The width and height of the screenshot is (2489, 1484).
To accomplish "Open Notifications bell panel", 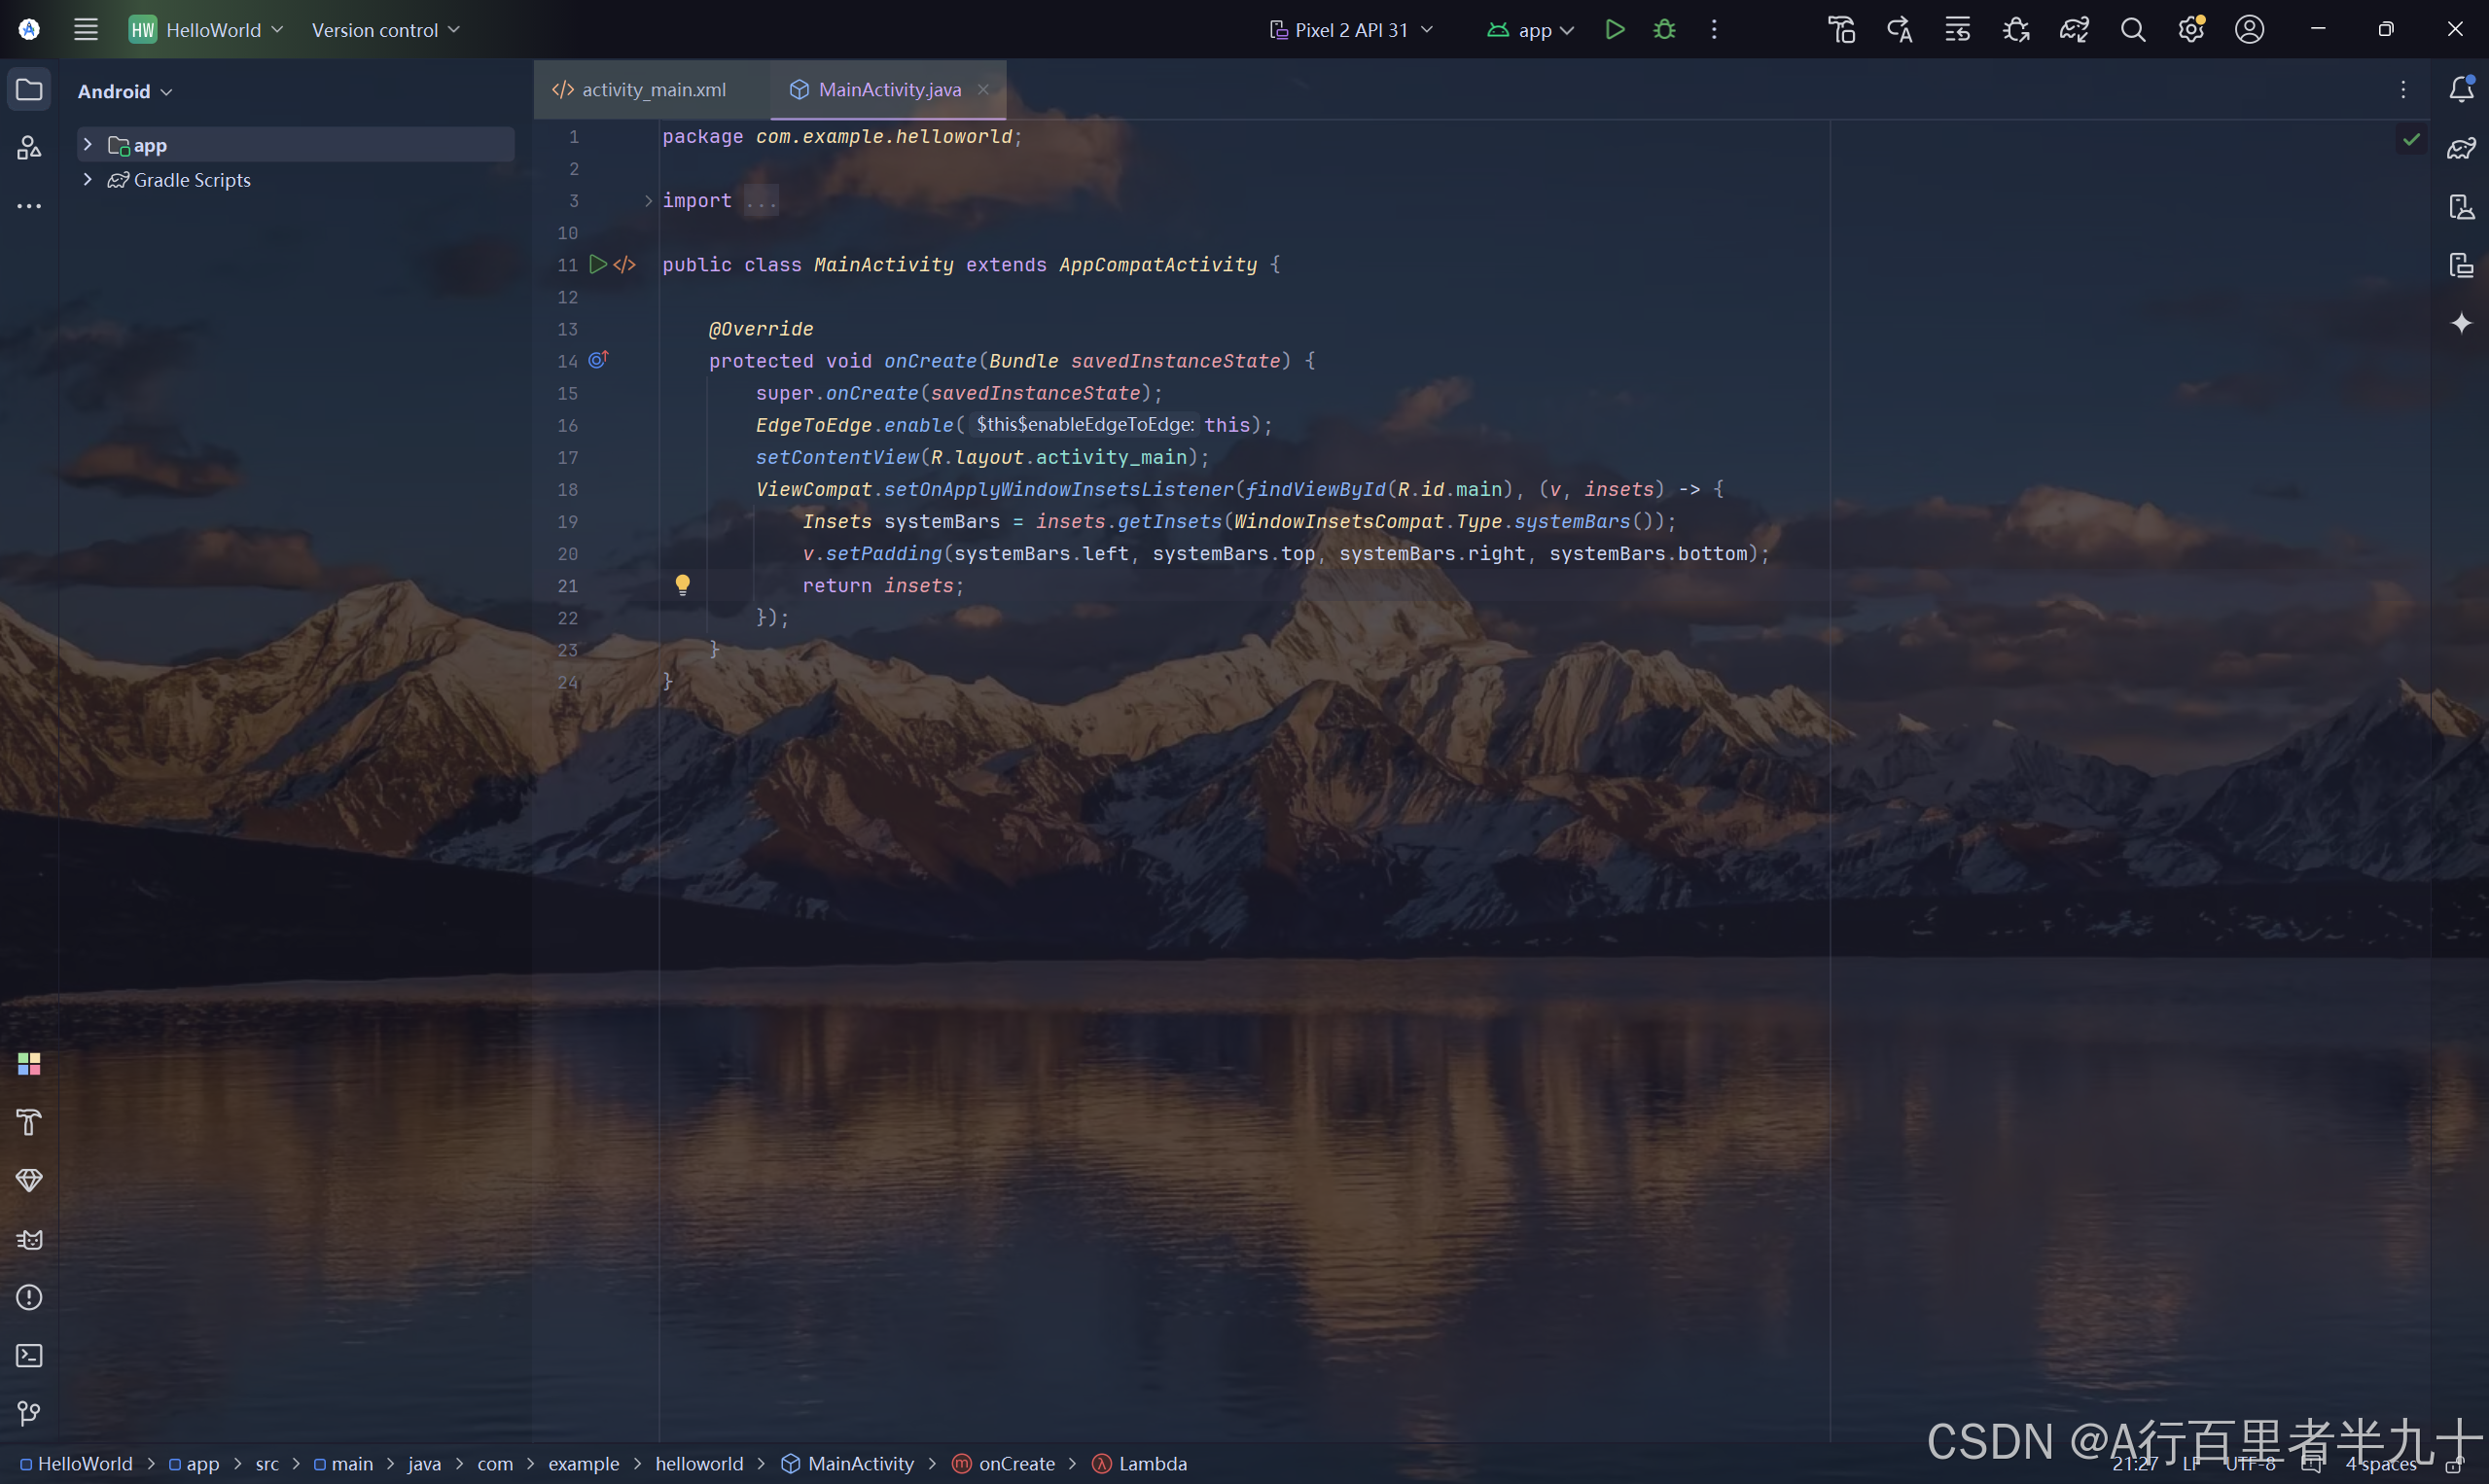I will click(x=2461, y=90).
